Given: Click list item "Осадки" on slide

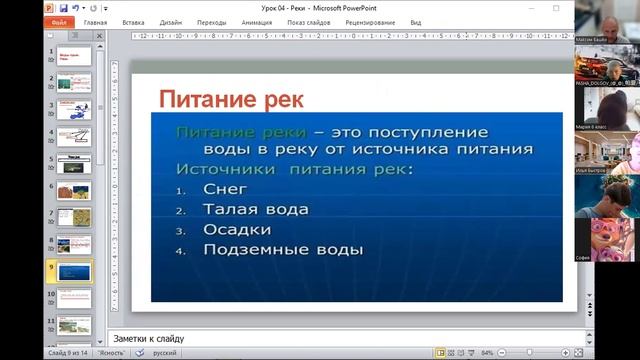Looking at the screenshot, I should [237, 229].
